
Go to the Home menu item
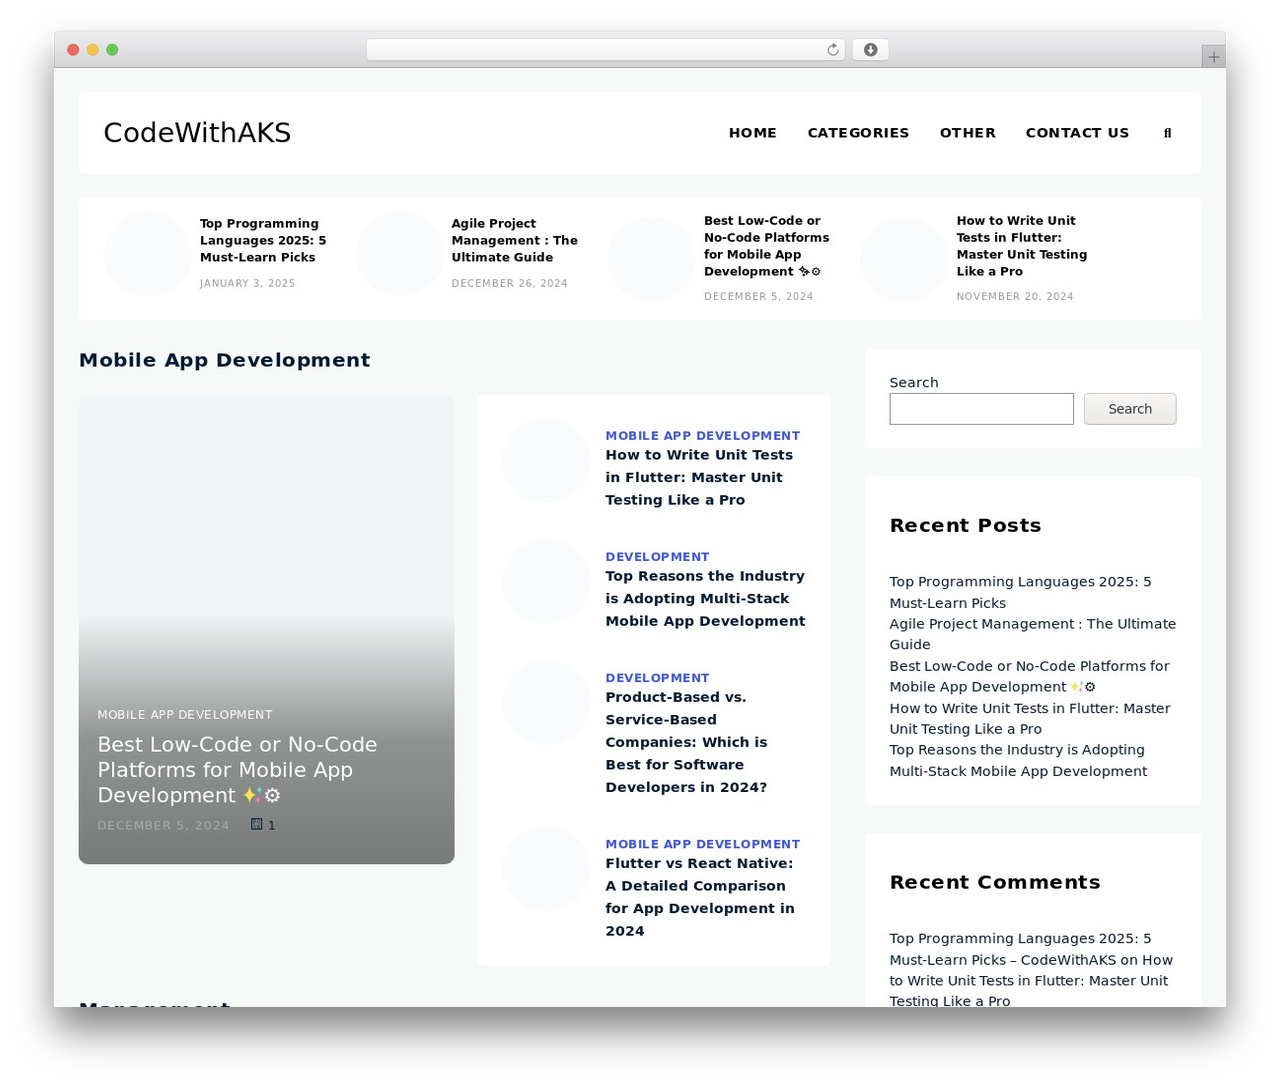point(753,133)
